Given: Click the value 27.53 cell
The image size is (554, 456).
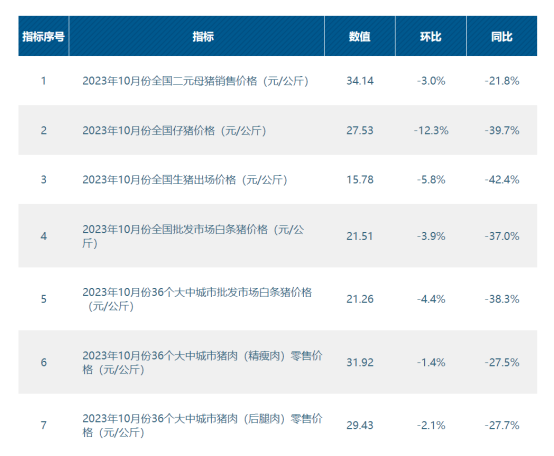Looking at the screenshot, I should 360,130.
